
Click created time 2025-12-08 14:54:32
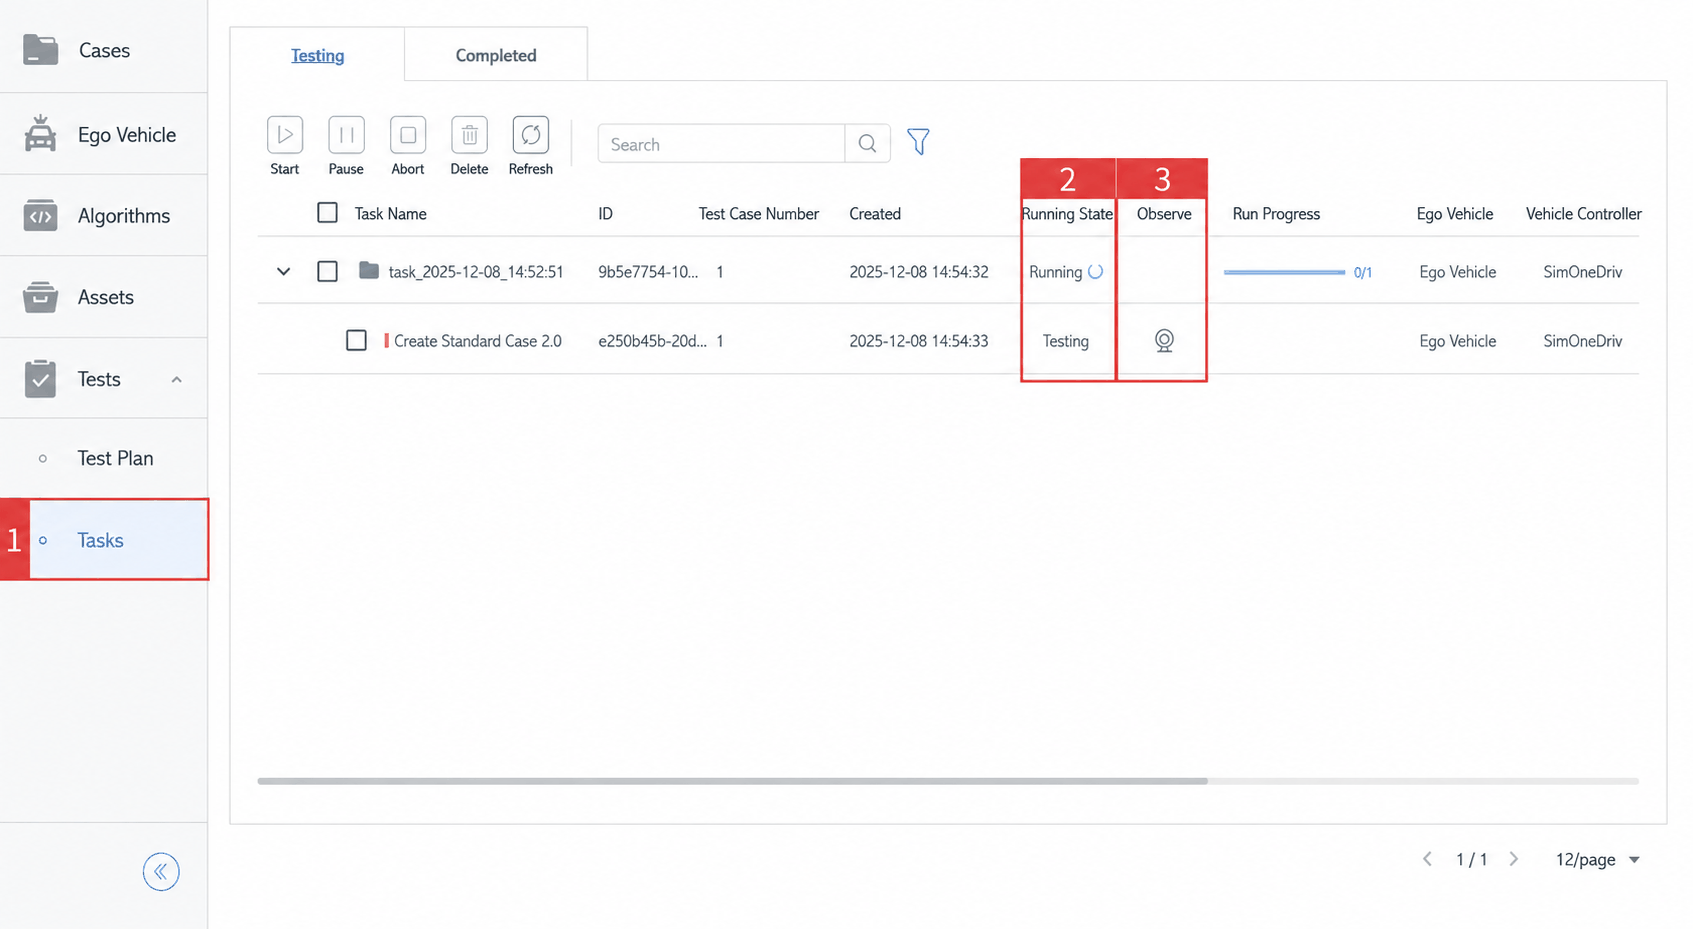(919, 272)
